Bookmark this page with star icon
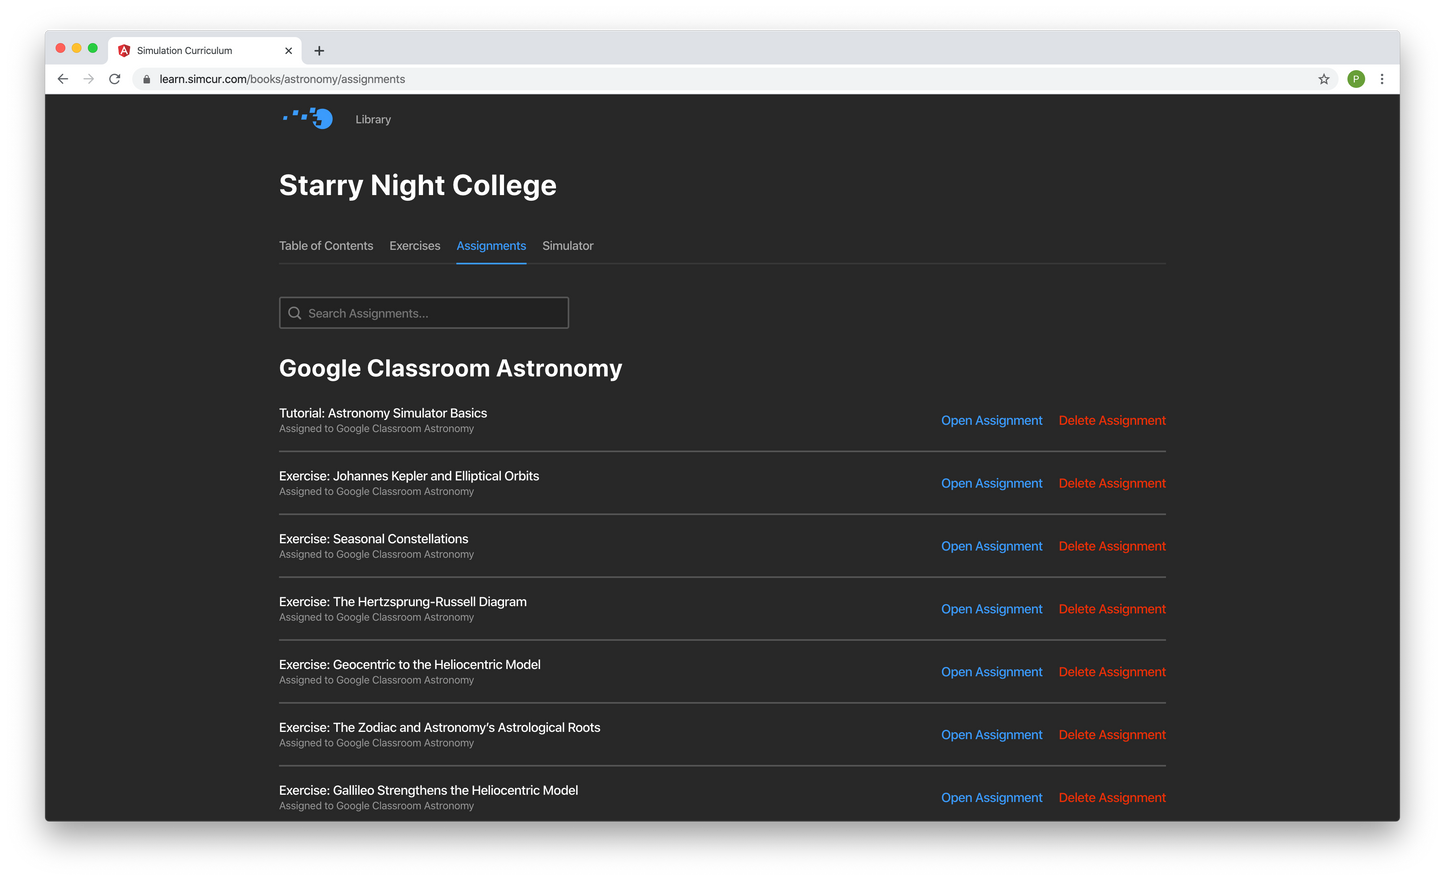Viewport: 1445px width, 881px height. 1324,79
